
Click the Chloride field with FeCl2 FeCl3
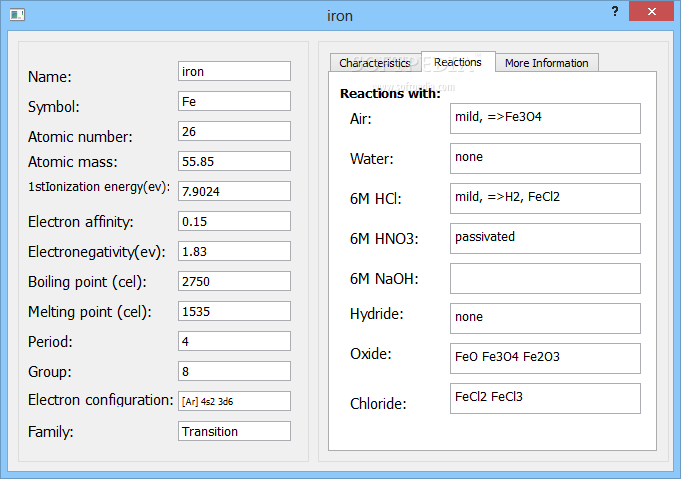coord(545,398)
